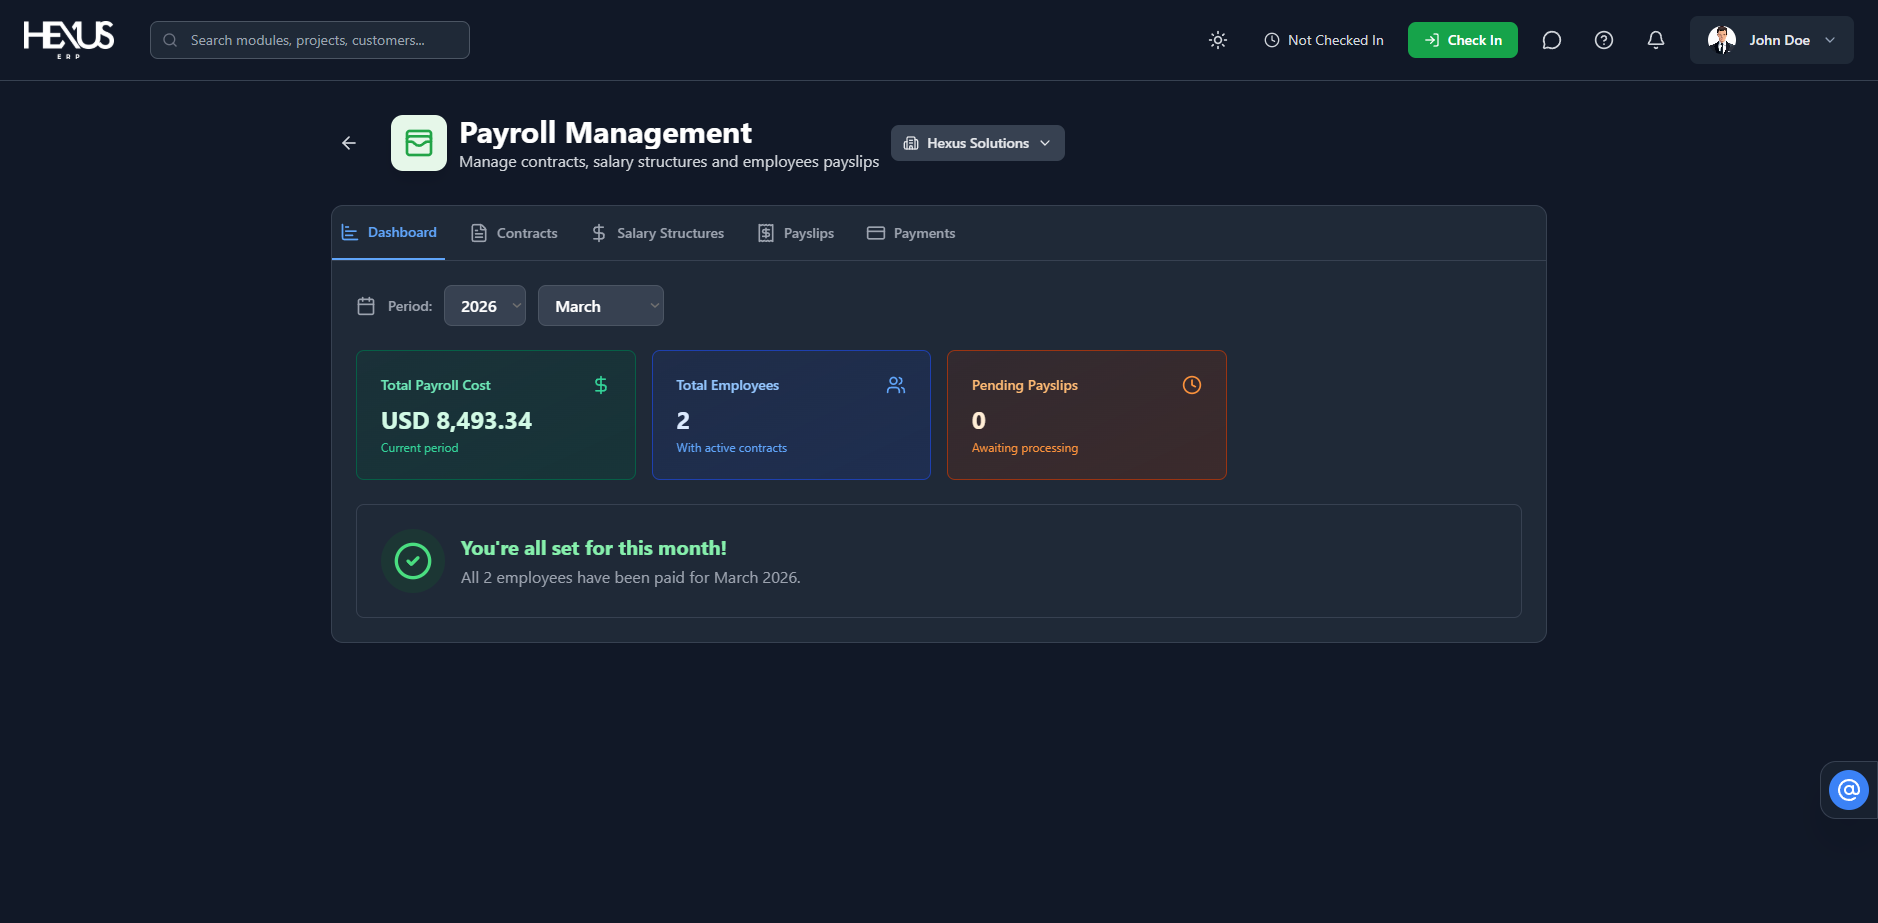Viewport: 1878px width, 923px height.
Task: Click the people icon on Total Employees
Action: [x=896, y=385]
